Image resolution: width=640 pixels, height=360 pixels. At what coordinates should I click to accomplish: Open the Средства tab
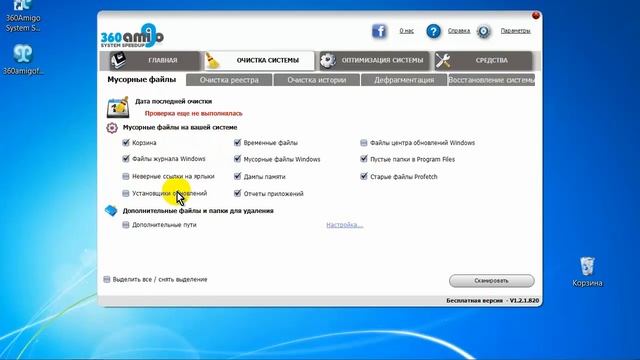(484, 60)
